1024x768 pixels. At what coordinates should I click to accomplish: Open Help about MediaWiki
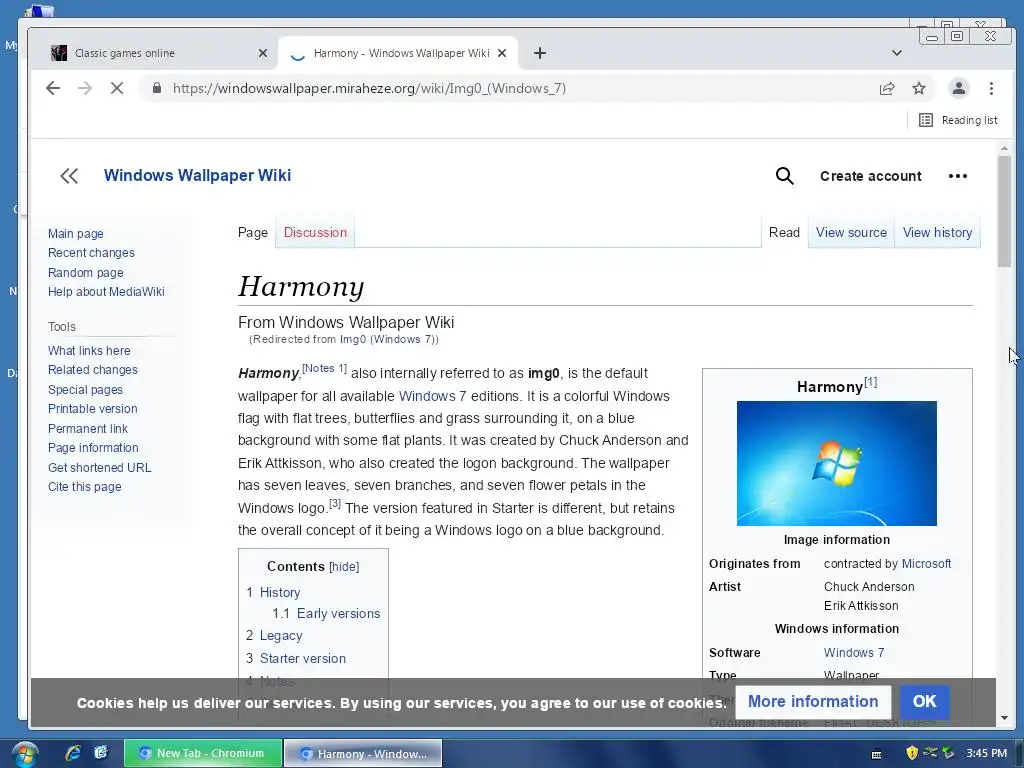coord(106,291)
